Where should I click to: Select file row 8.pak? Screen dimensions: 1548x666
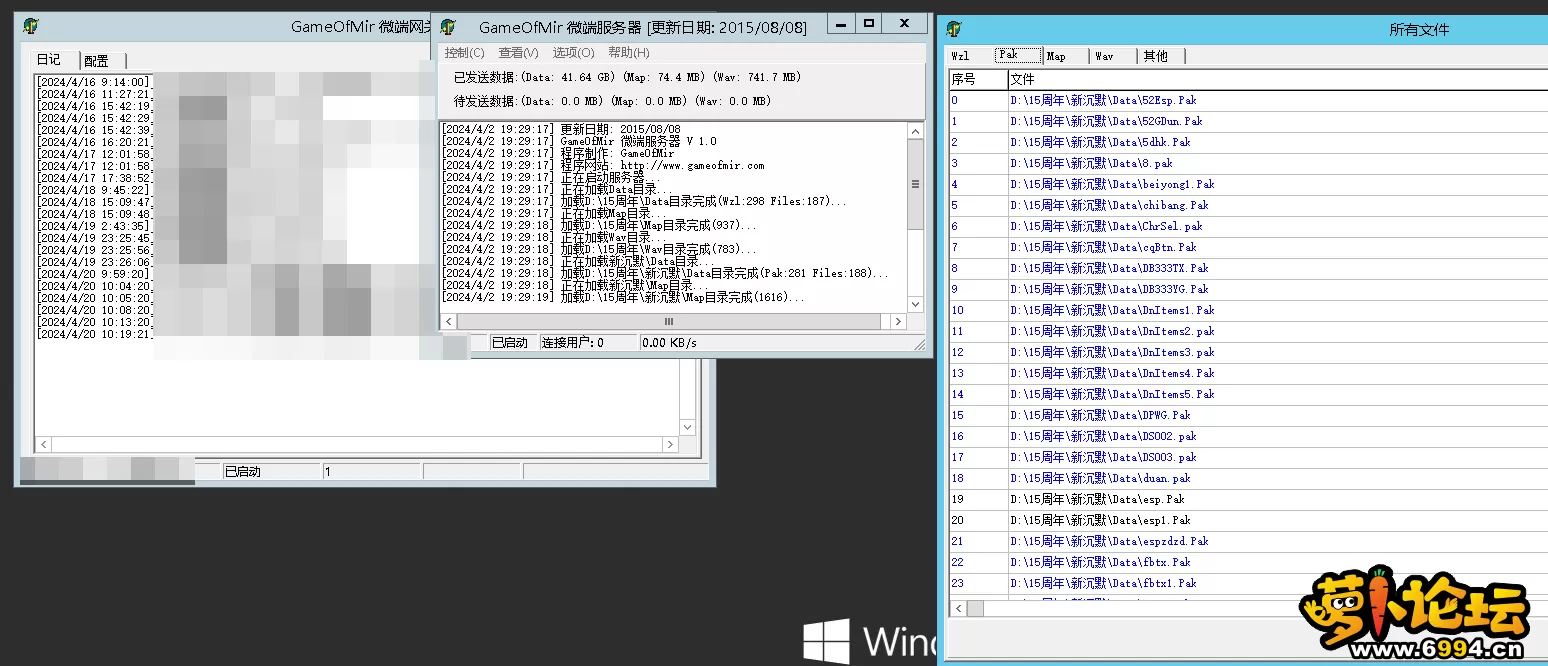tap(1248, 163)
